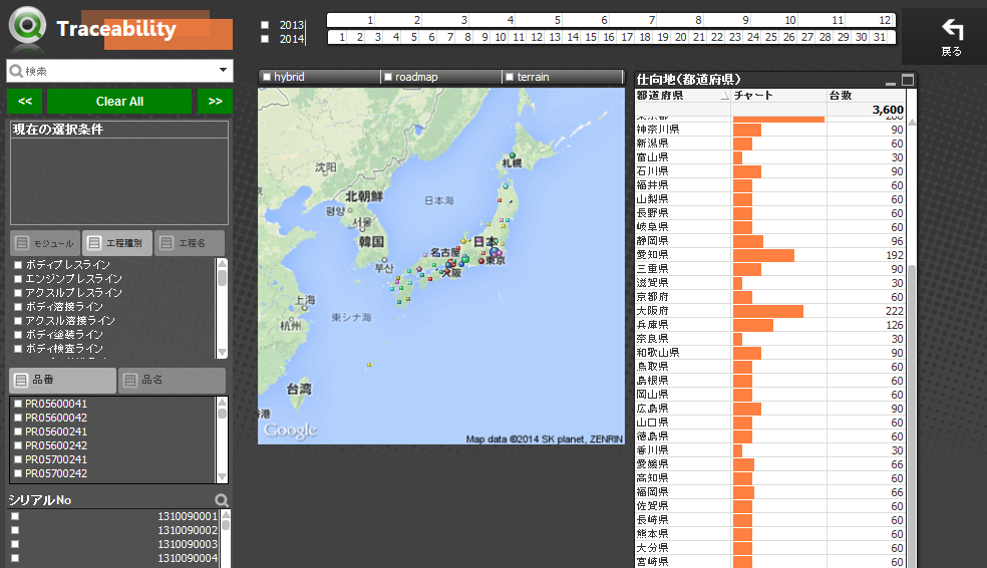Click the list icon on 品名 tab
Screen dimensions: 987x568
tap(130, 380)
